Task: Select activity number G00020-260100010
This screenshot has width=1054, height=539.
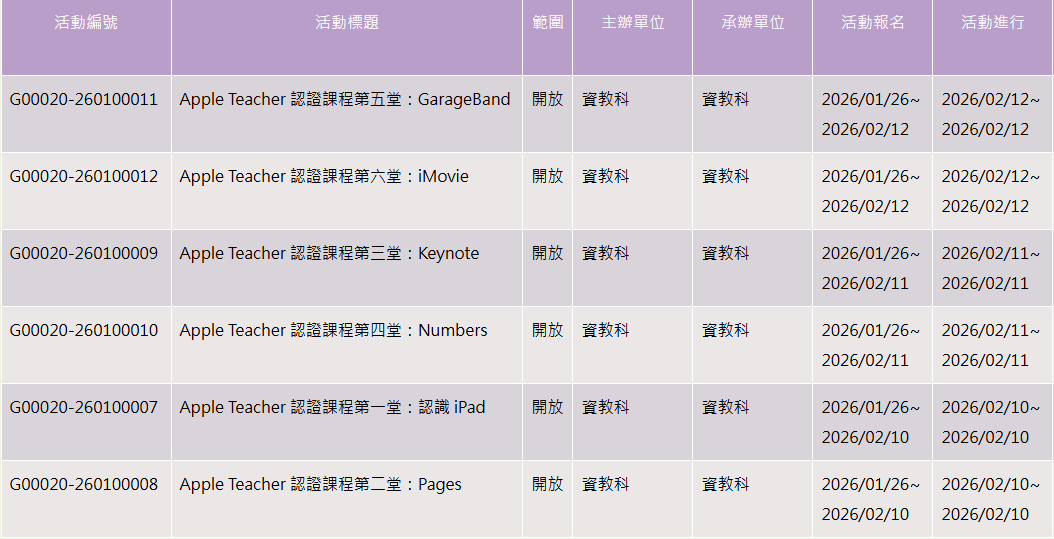Action: (x=84, y=331)
